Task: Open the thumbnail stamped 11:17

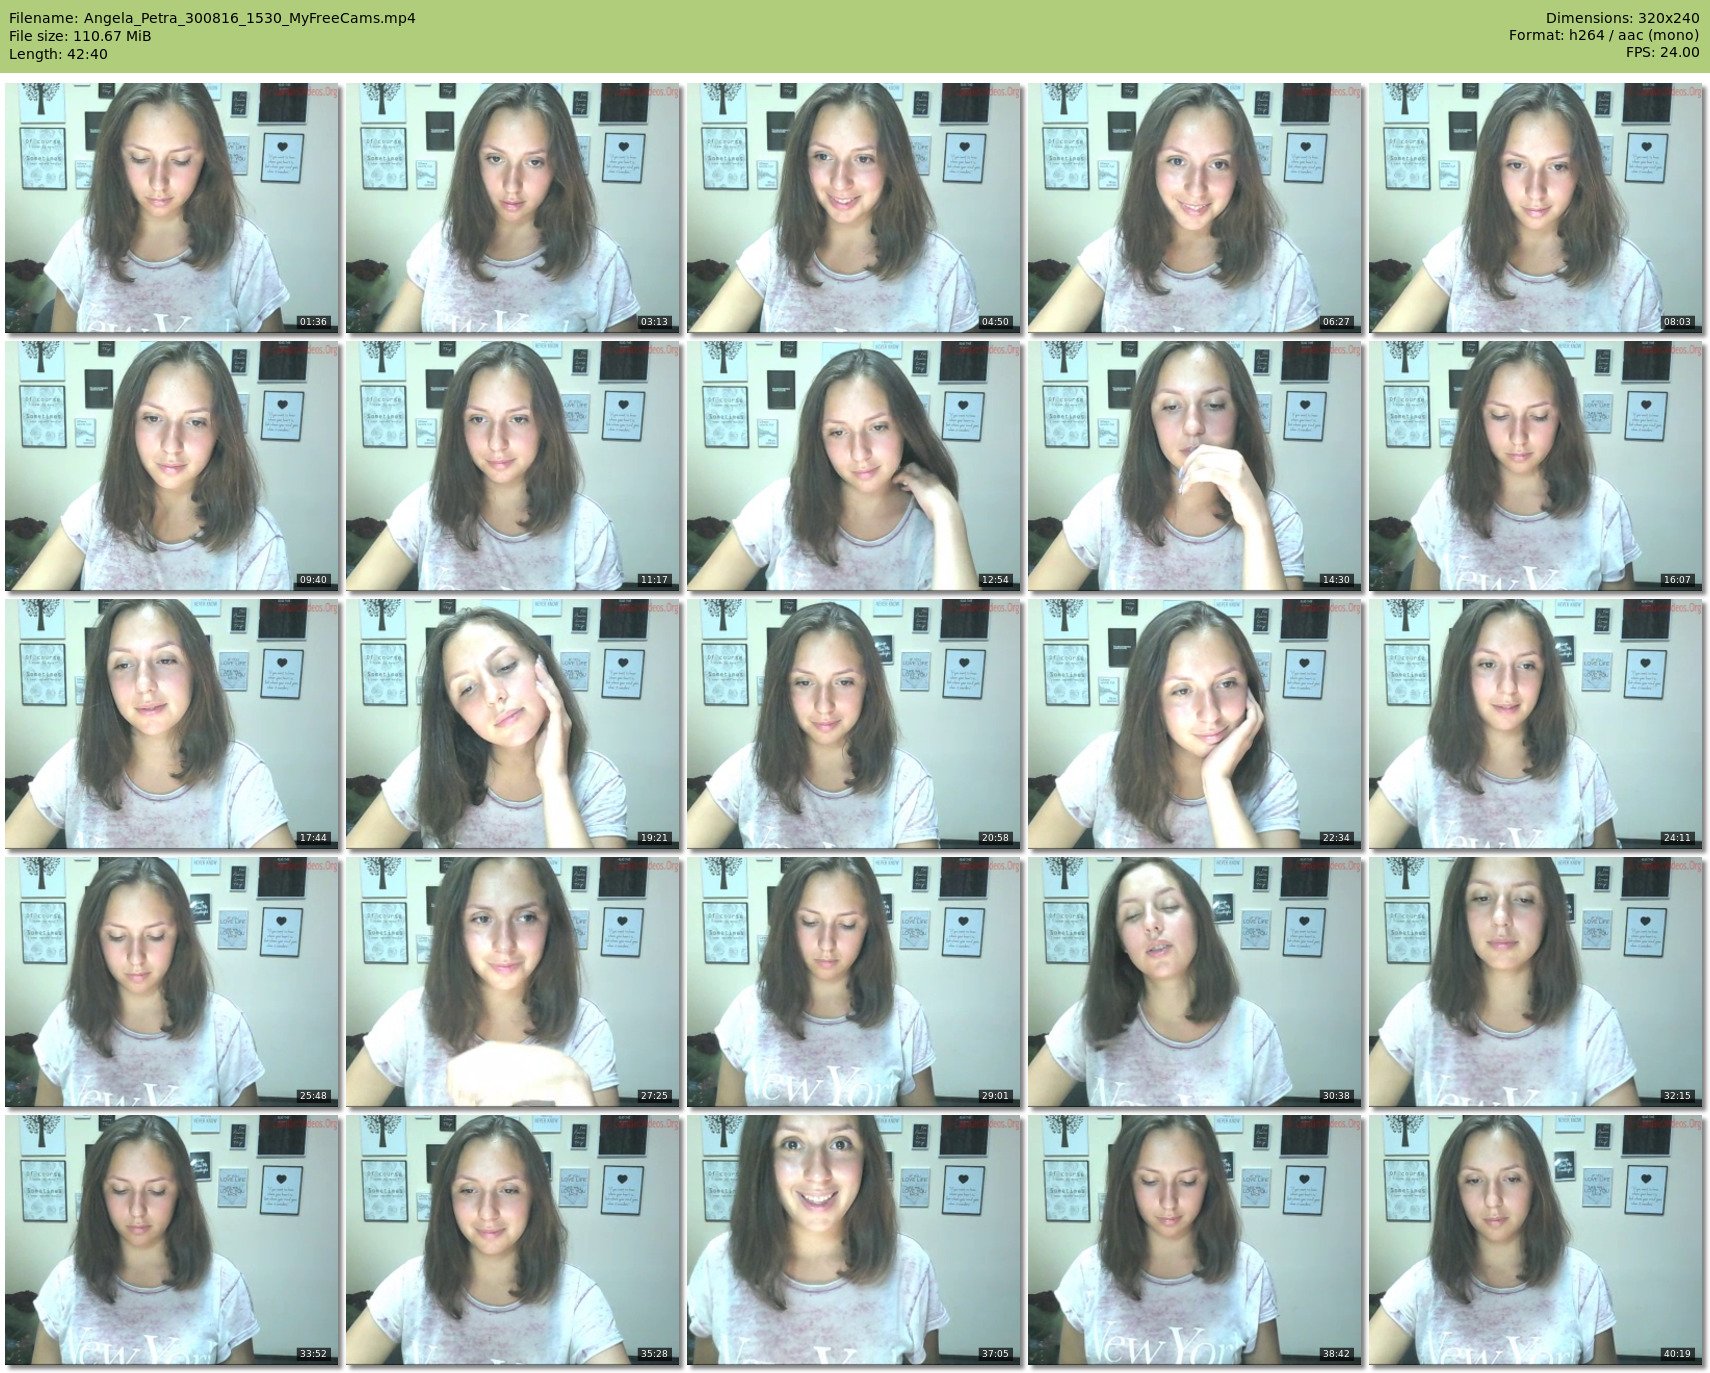Action: tap(513, 466)
